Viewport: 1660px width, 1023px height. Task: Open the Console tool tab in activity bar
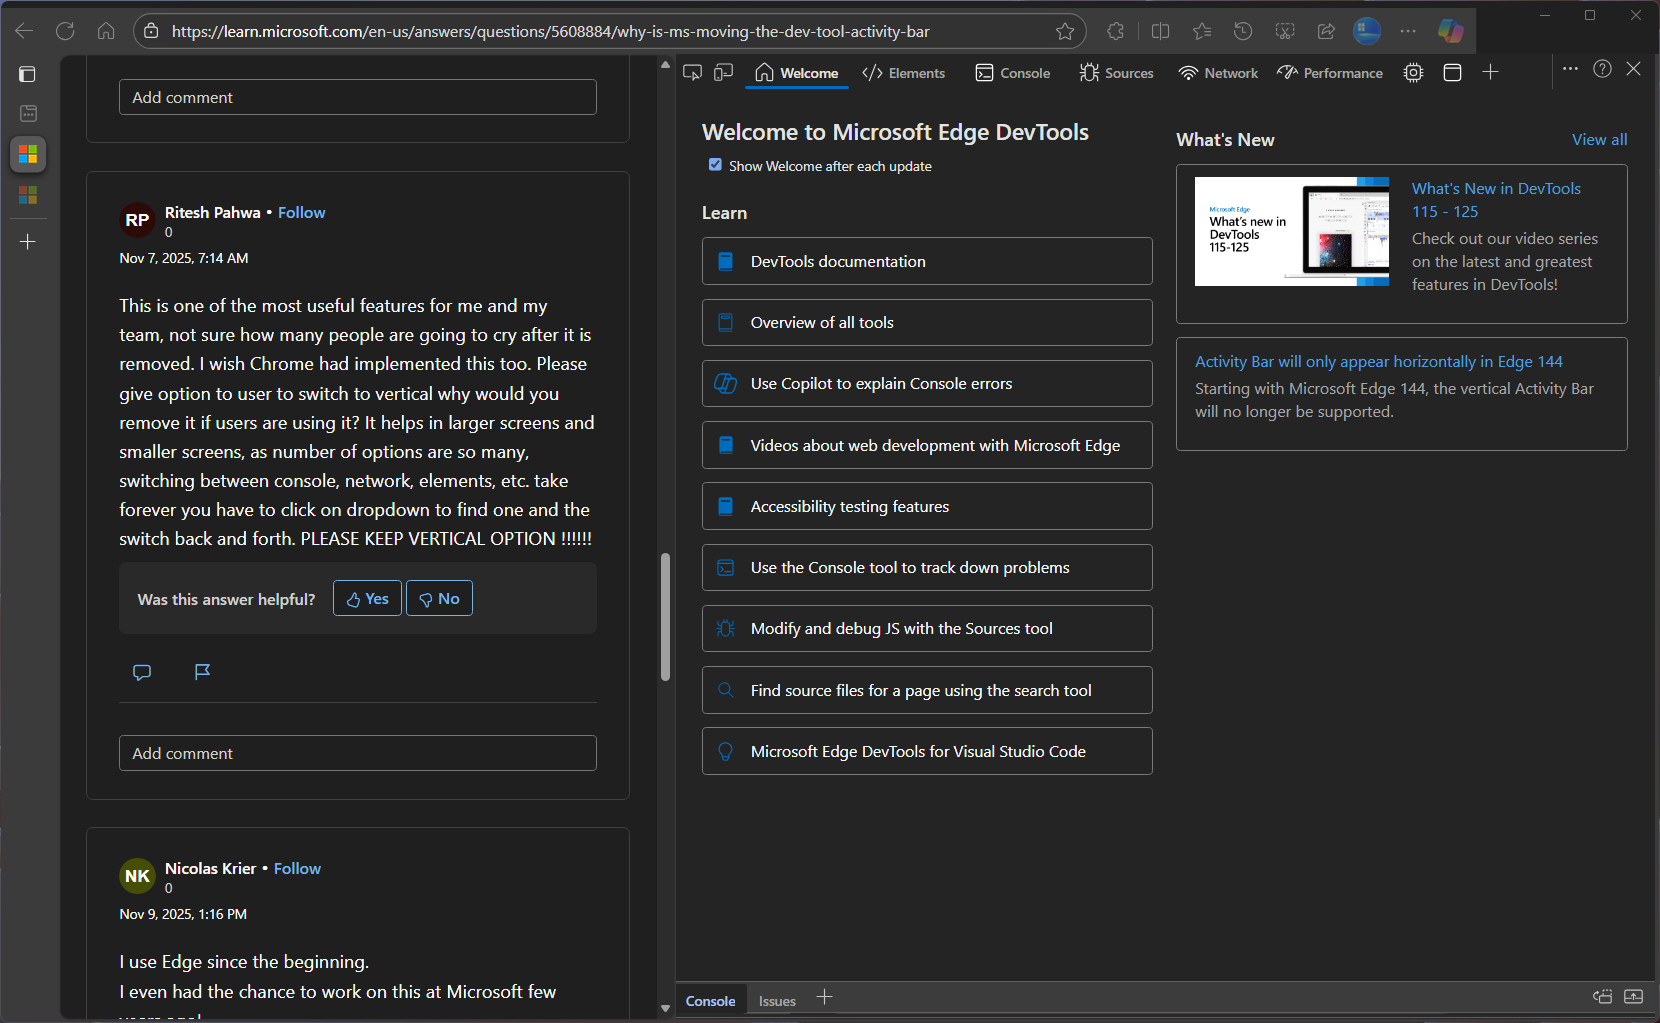(x=1013, y=73)
